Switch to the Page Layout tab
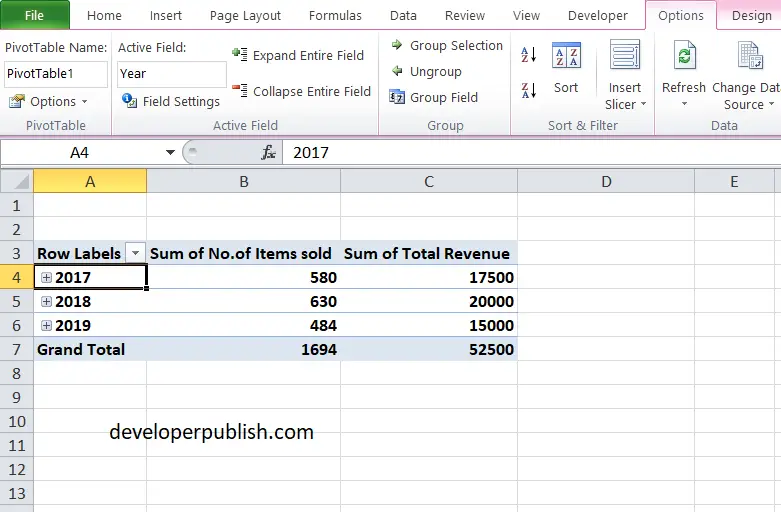The width and height of the screenshot is (781, 512). tap(245, 15)
